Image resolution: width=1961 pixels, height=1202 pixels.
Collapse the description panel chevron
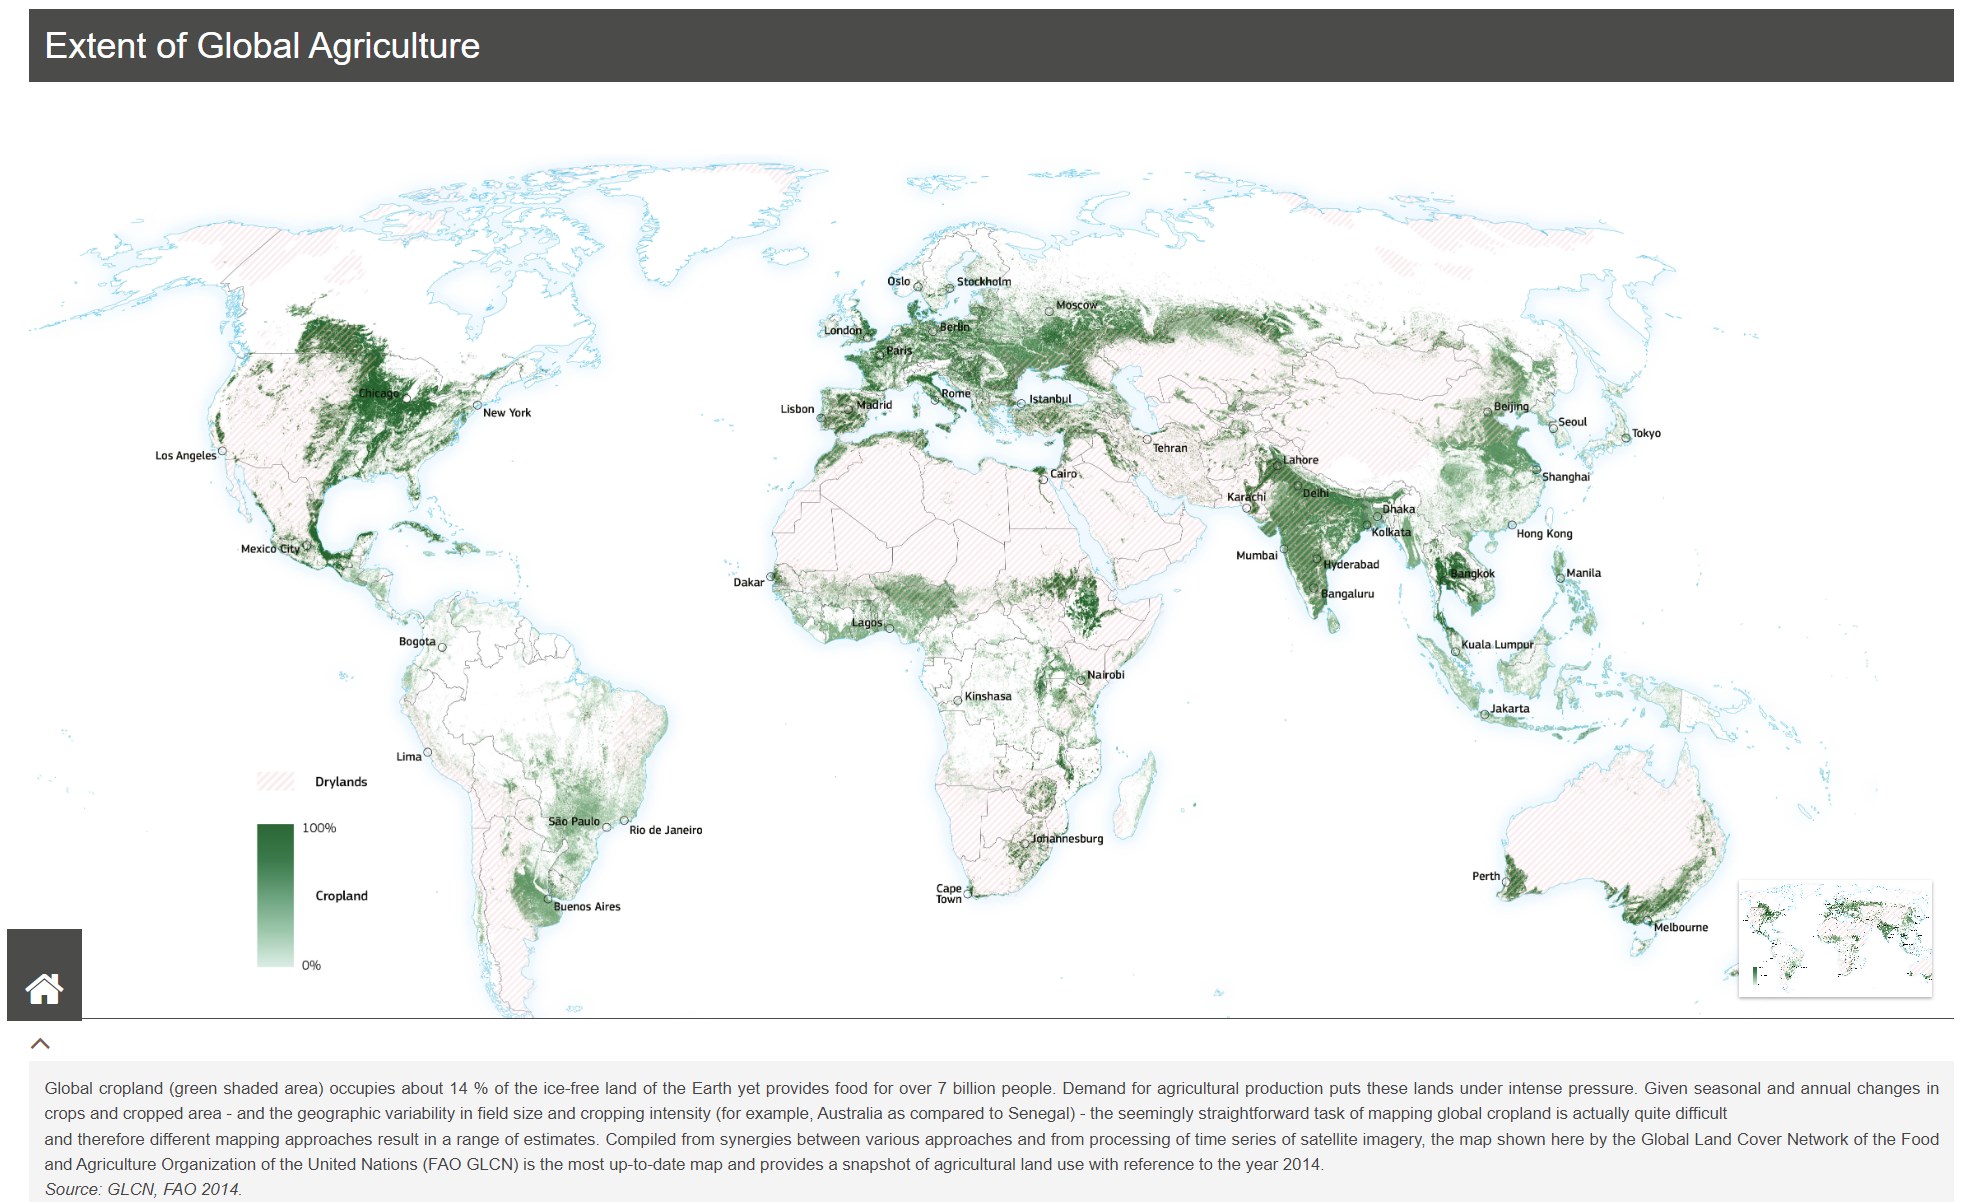tap(40, 1043)
